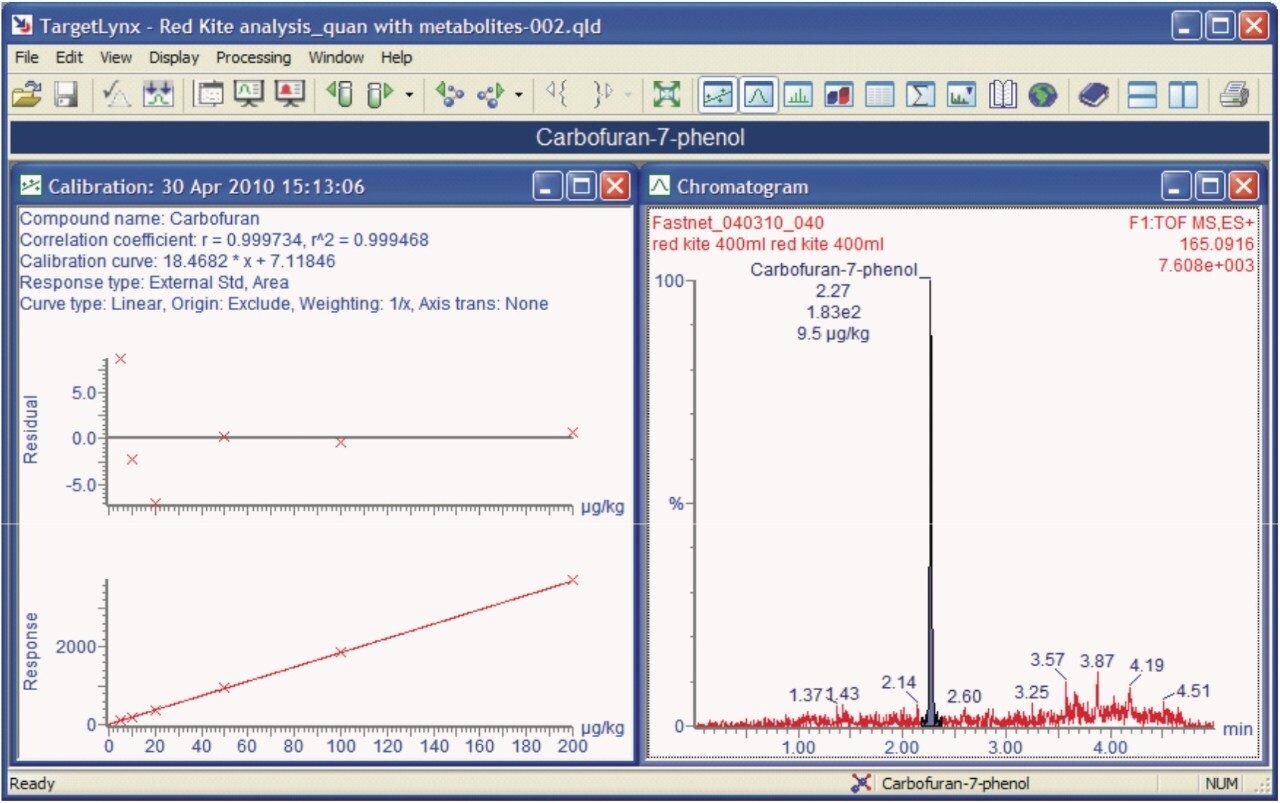Click the Calibration curve equation text
The height and width of the screenshot is (803, 1280).
[178, 260]
